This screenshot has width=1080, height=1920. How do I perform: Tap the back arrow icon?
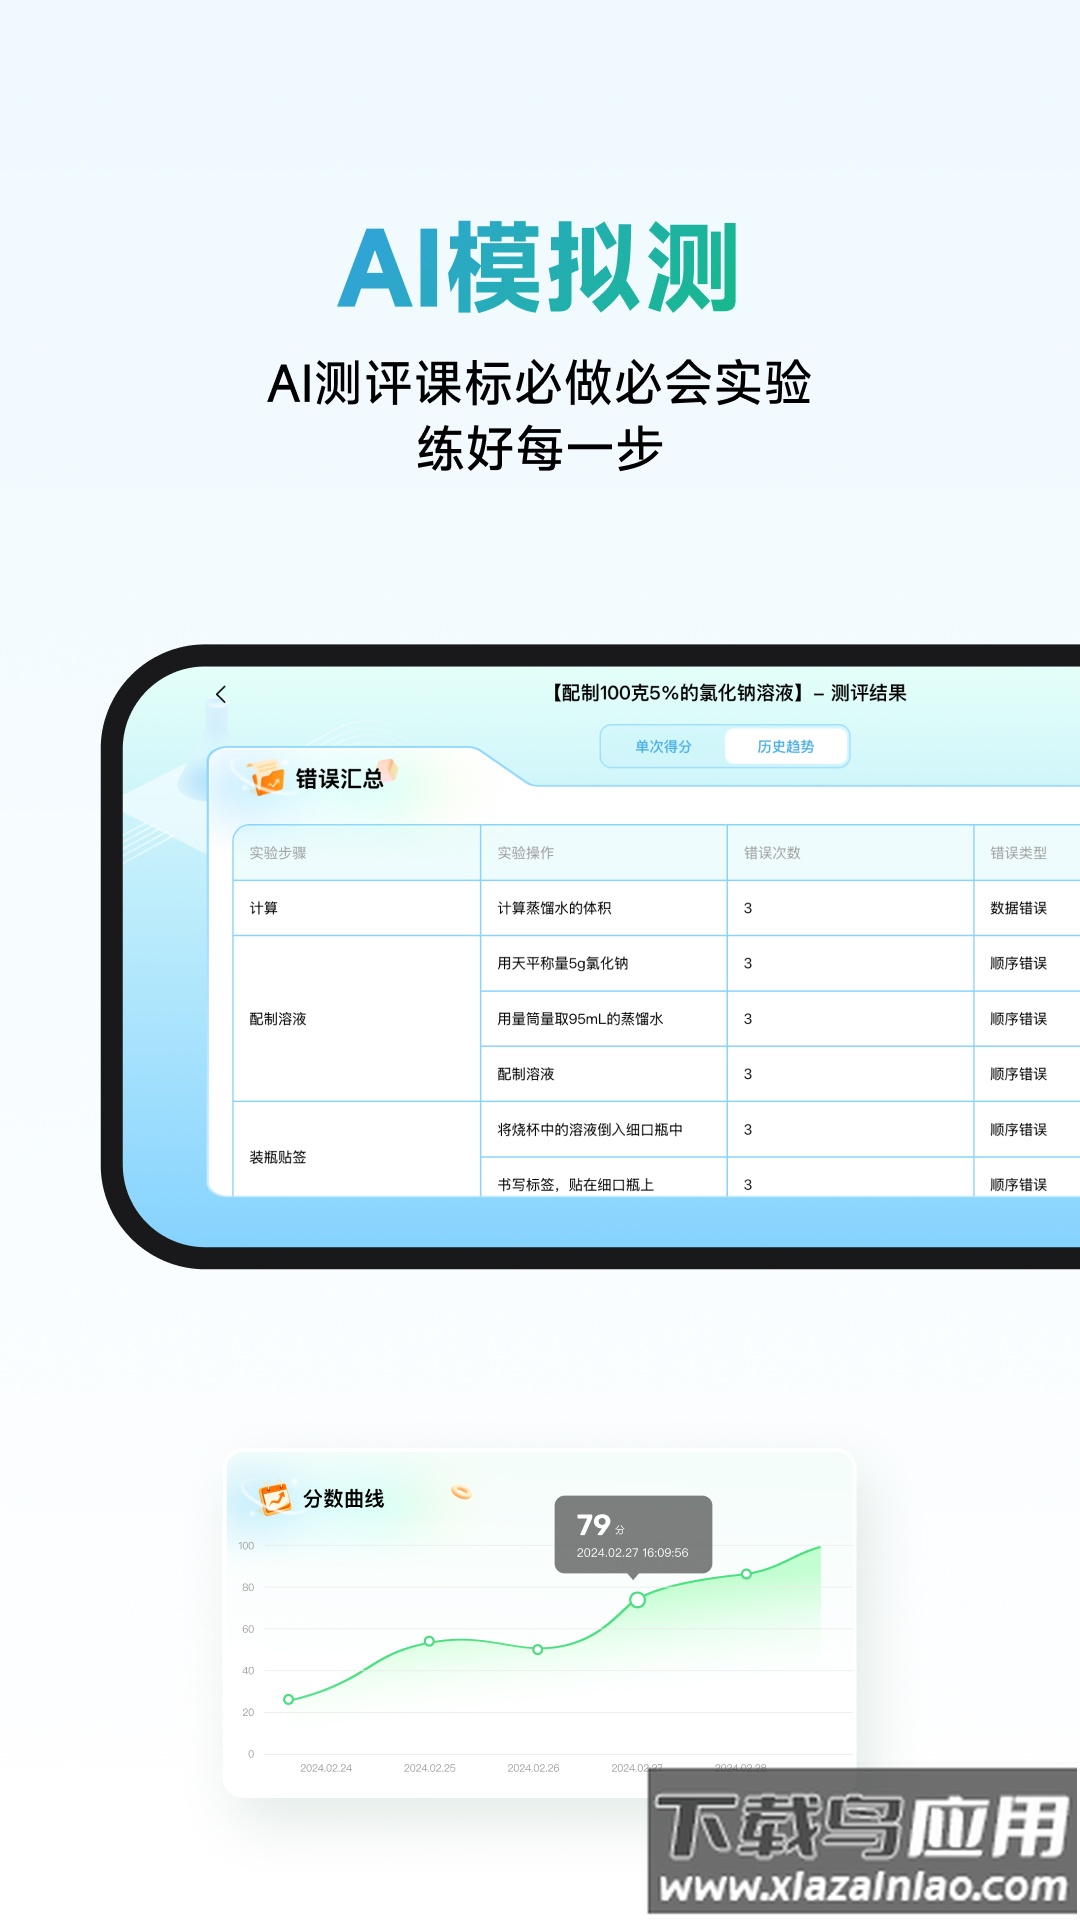point(221,694)
